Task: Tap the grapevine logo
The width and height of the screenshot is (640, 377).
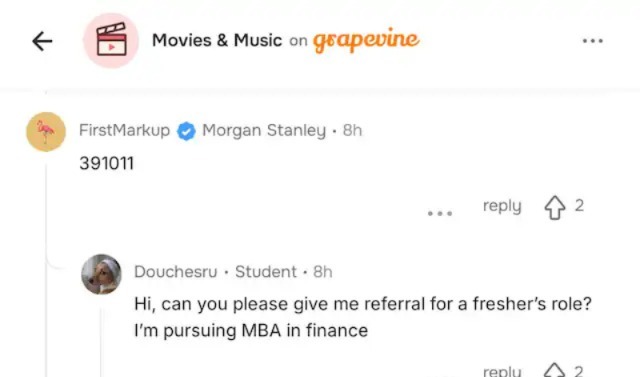Action: tap(366, 40)
